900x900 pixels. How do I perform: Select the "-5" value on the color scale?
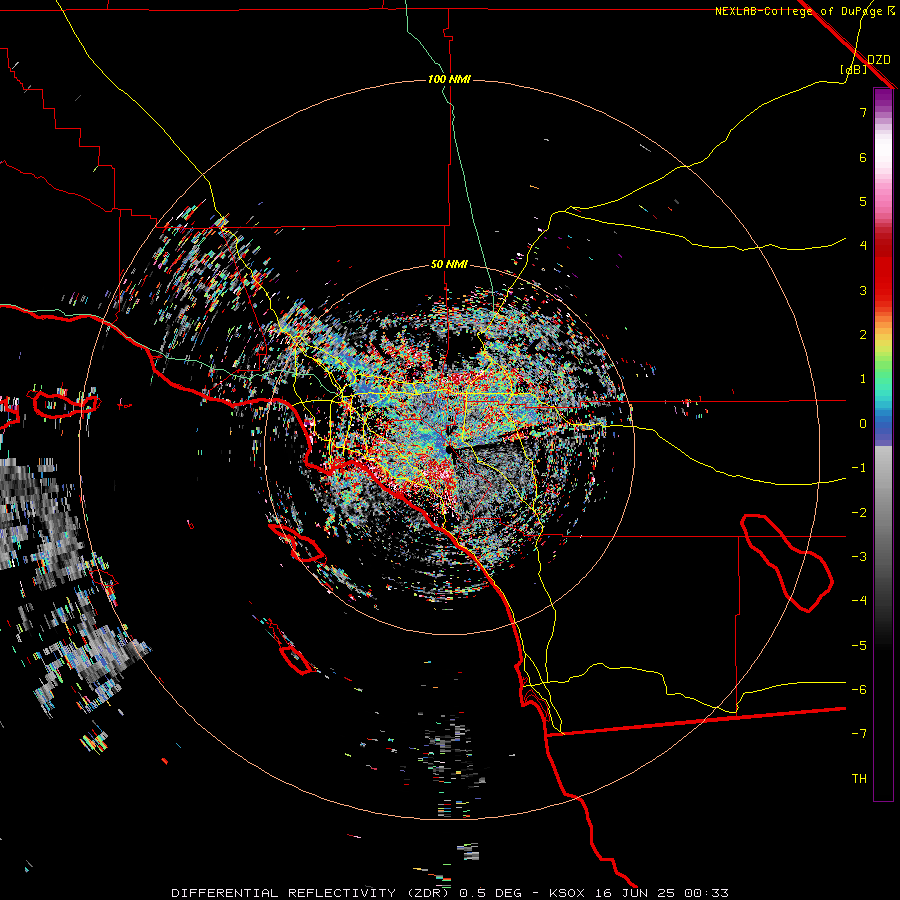(859, 646)
